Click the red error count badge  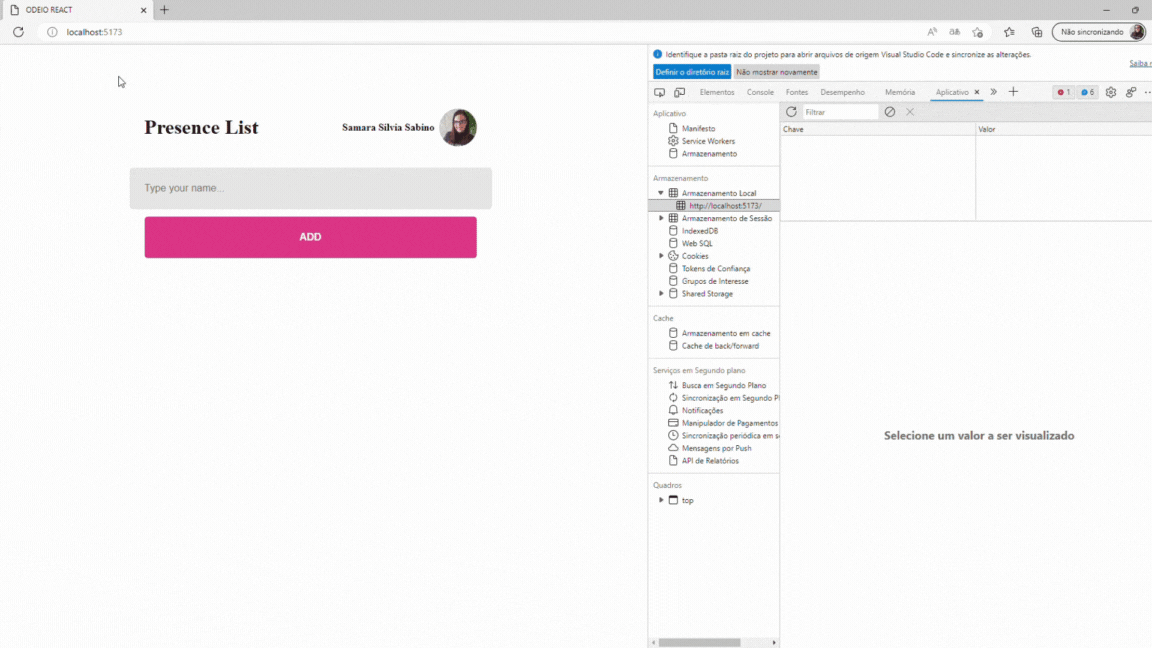pyautogui.click(x=1063, y=91)
